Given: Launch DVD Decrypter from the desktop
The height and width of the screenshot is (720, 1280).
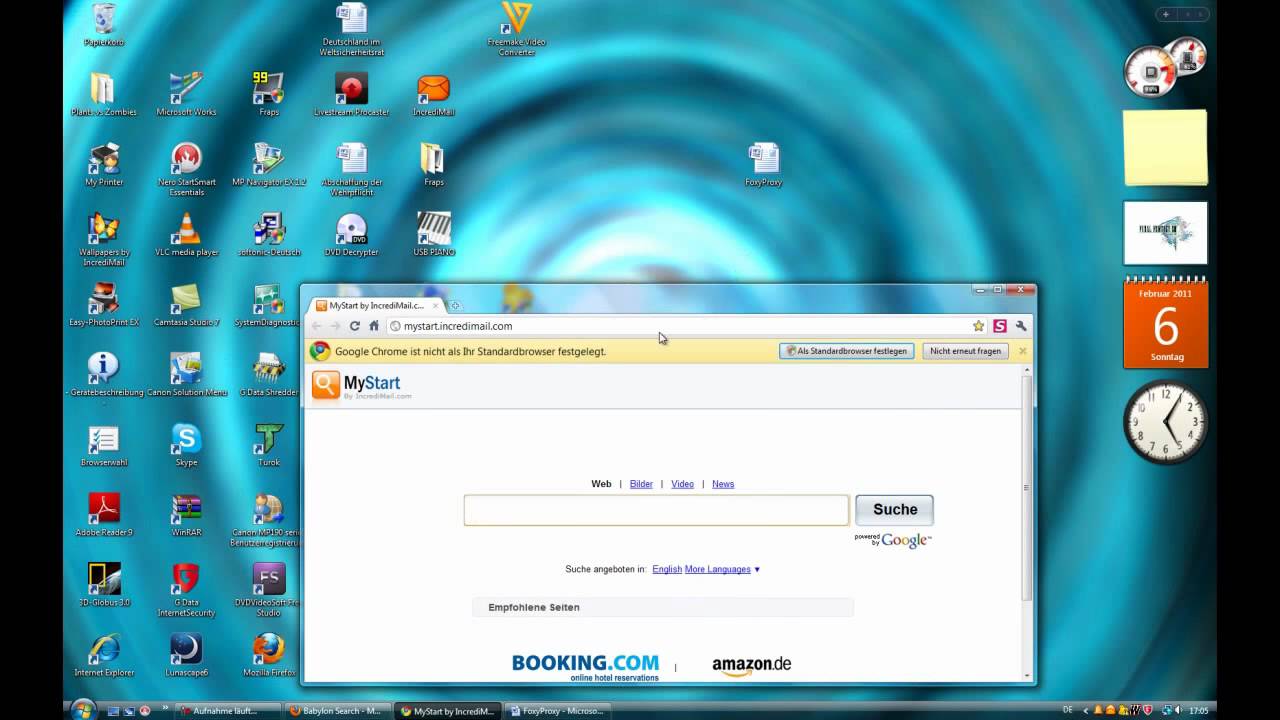Looking at the screenshot, I should tap(351, 234).
